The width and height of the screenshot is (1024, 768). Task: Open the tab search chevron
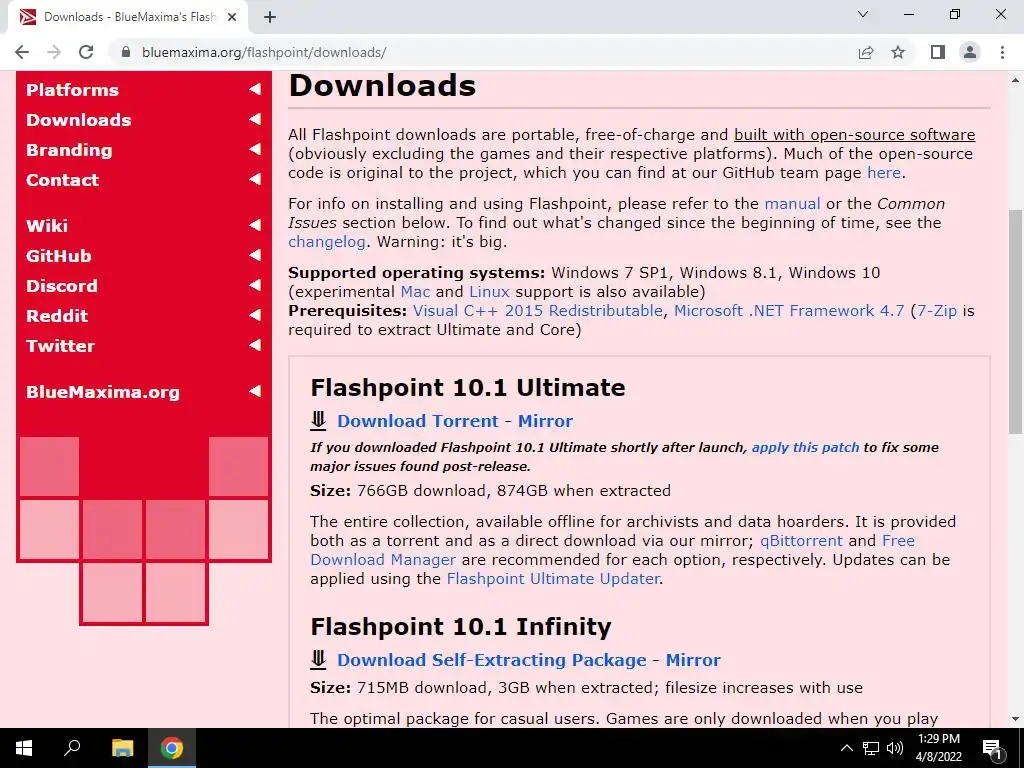863,14
